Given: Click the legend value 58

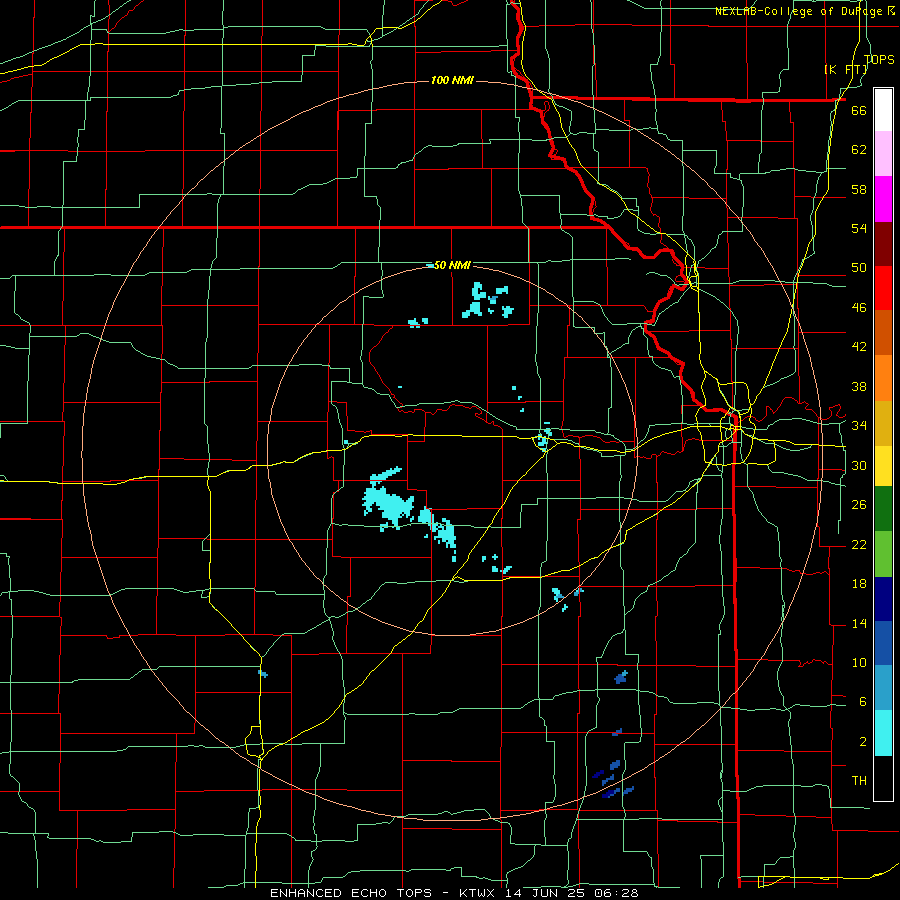Looking at the screenshot, I should (x=859, y=189).
